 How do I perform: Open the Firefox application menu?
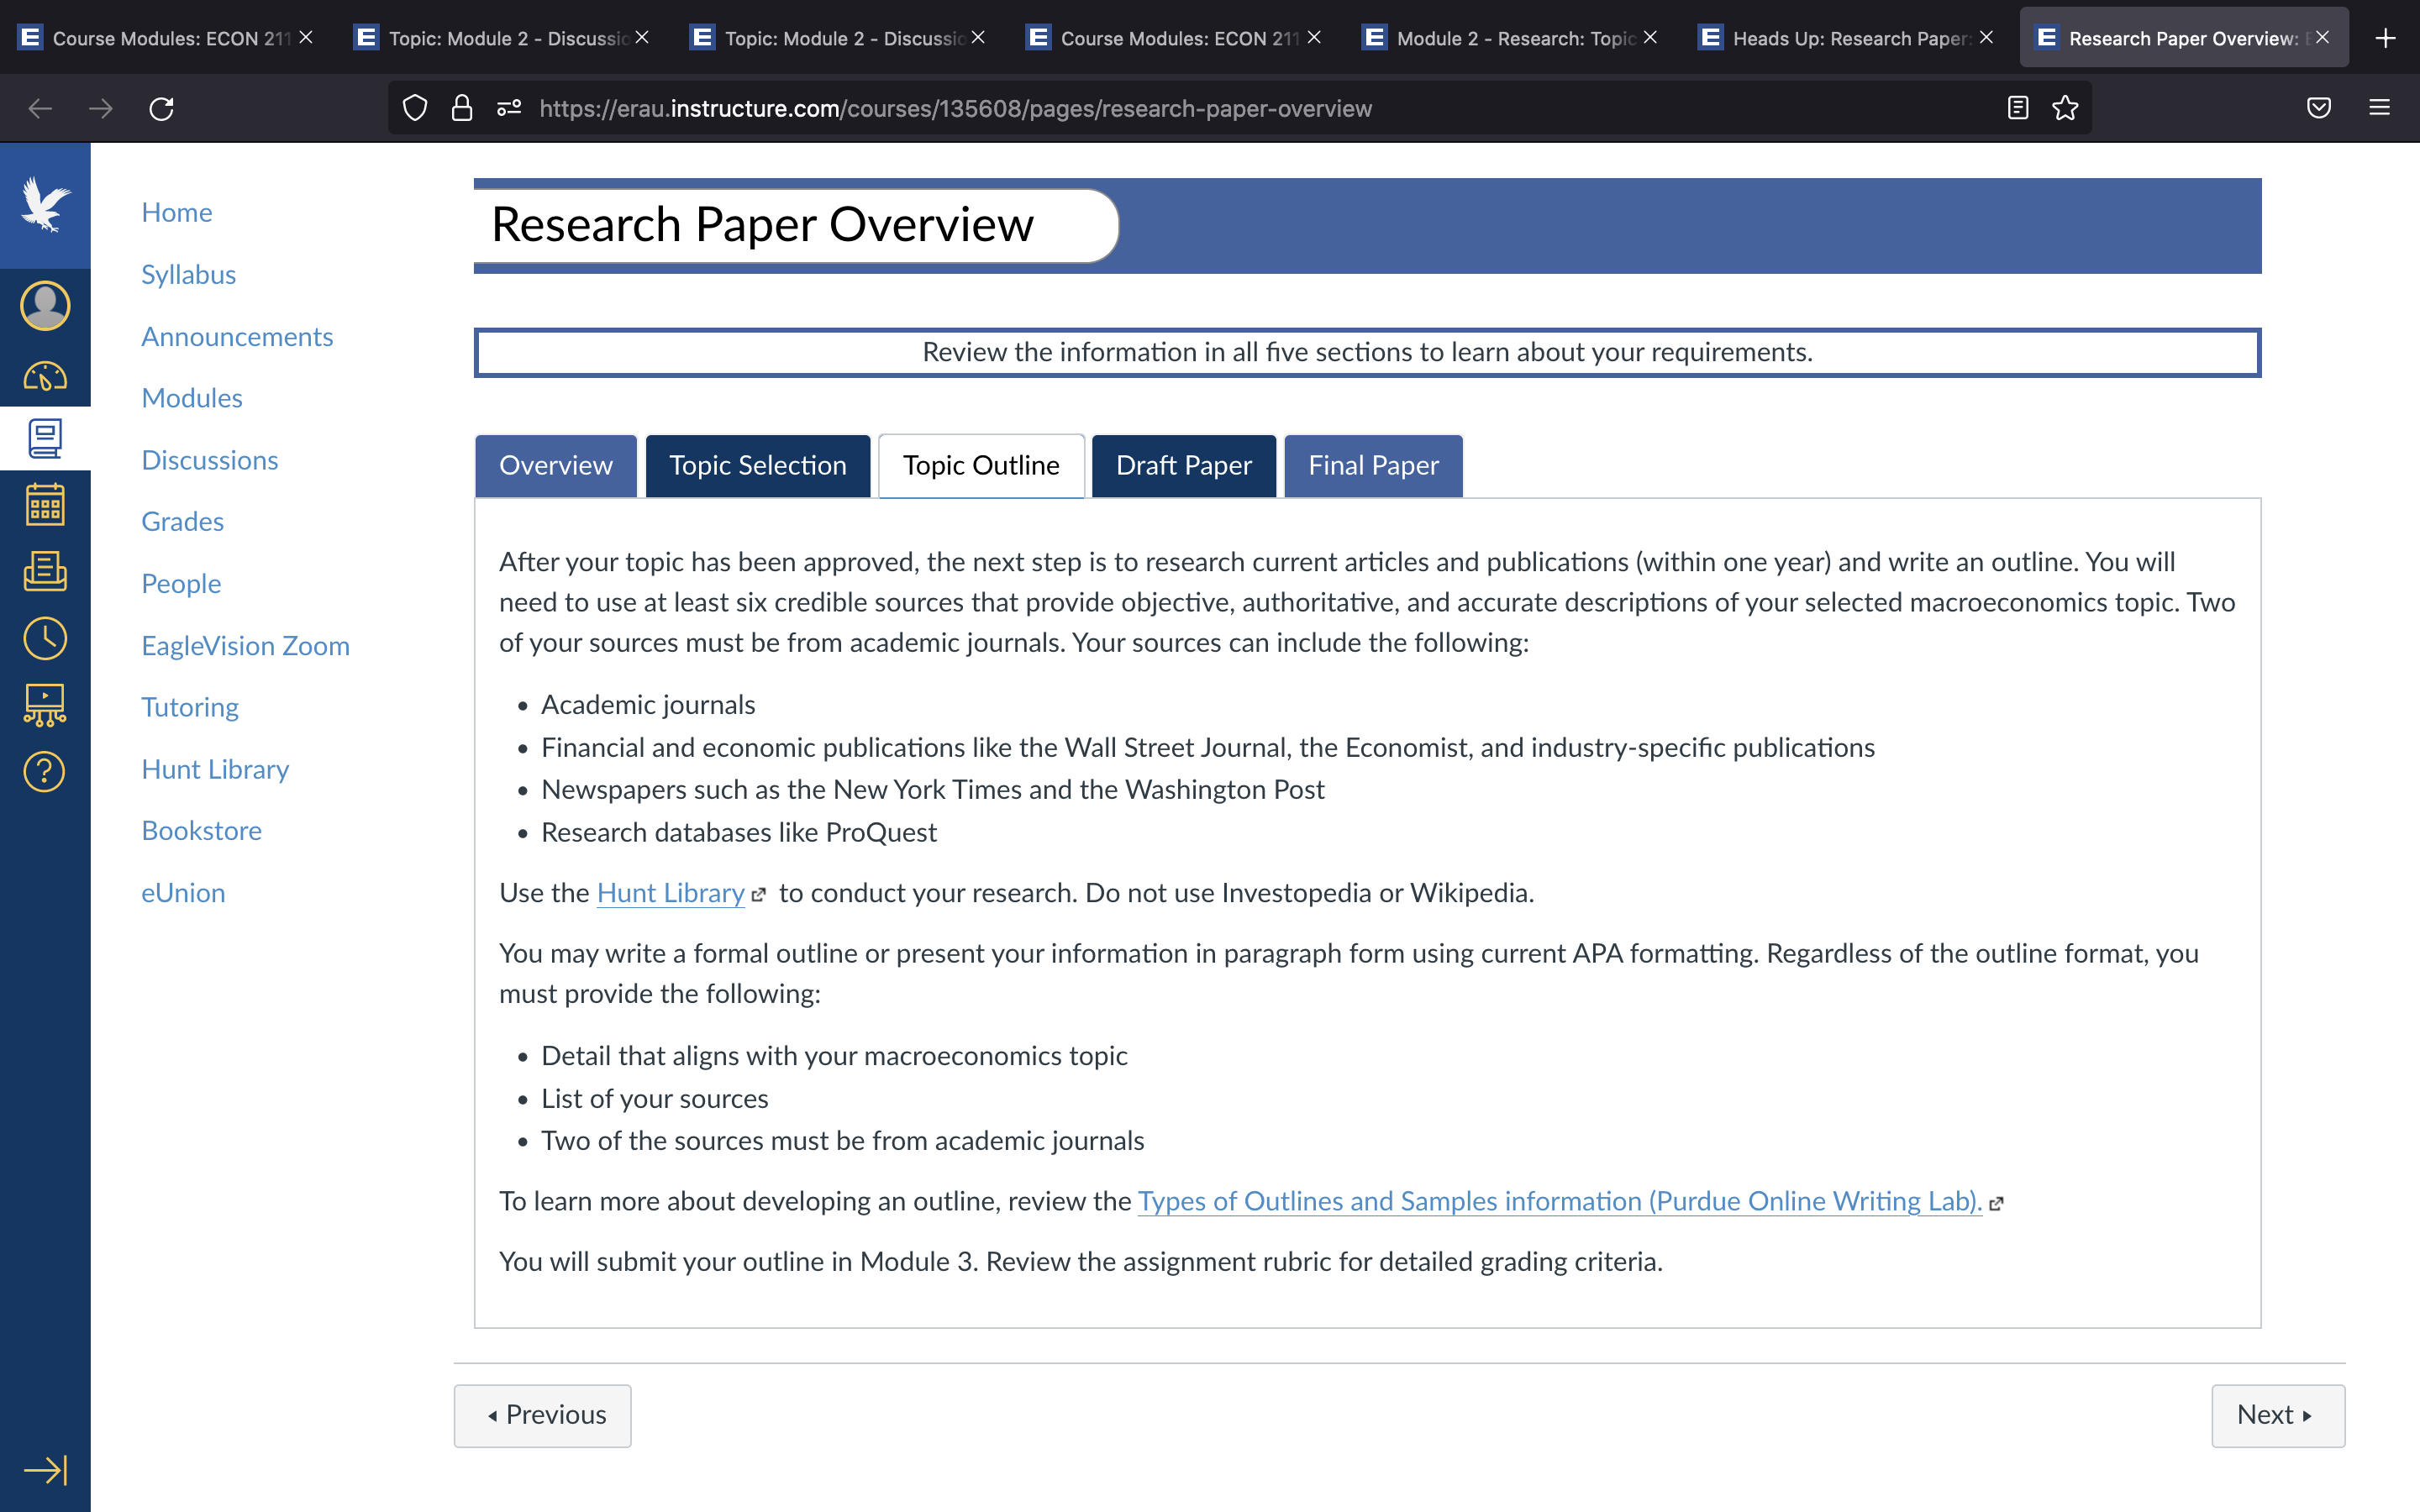pyautogui.click(x=2380, y=108)
